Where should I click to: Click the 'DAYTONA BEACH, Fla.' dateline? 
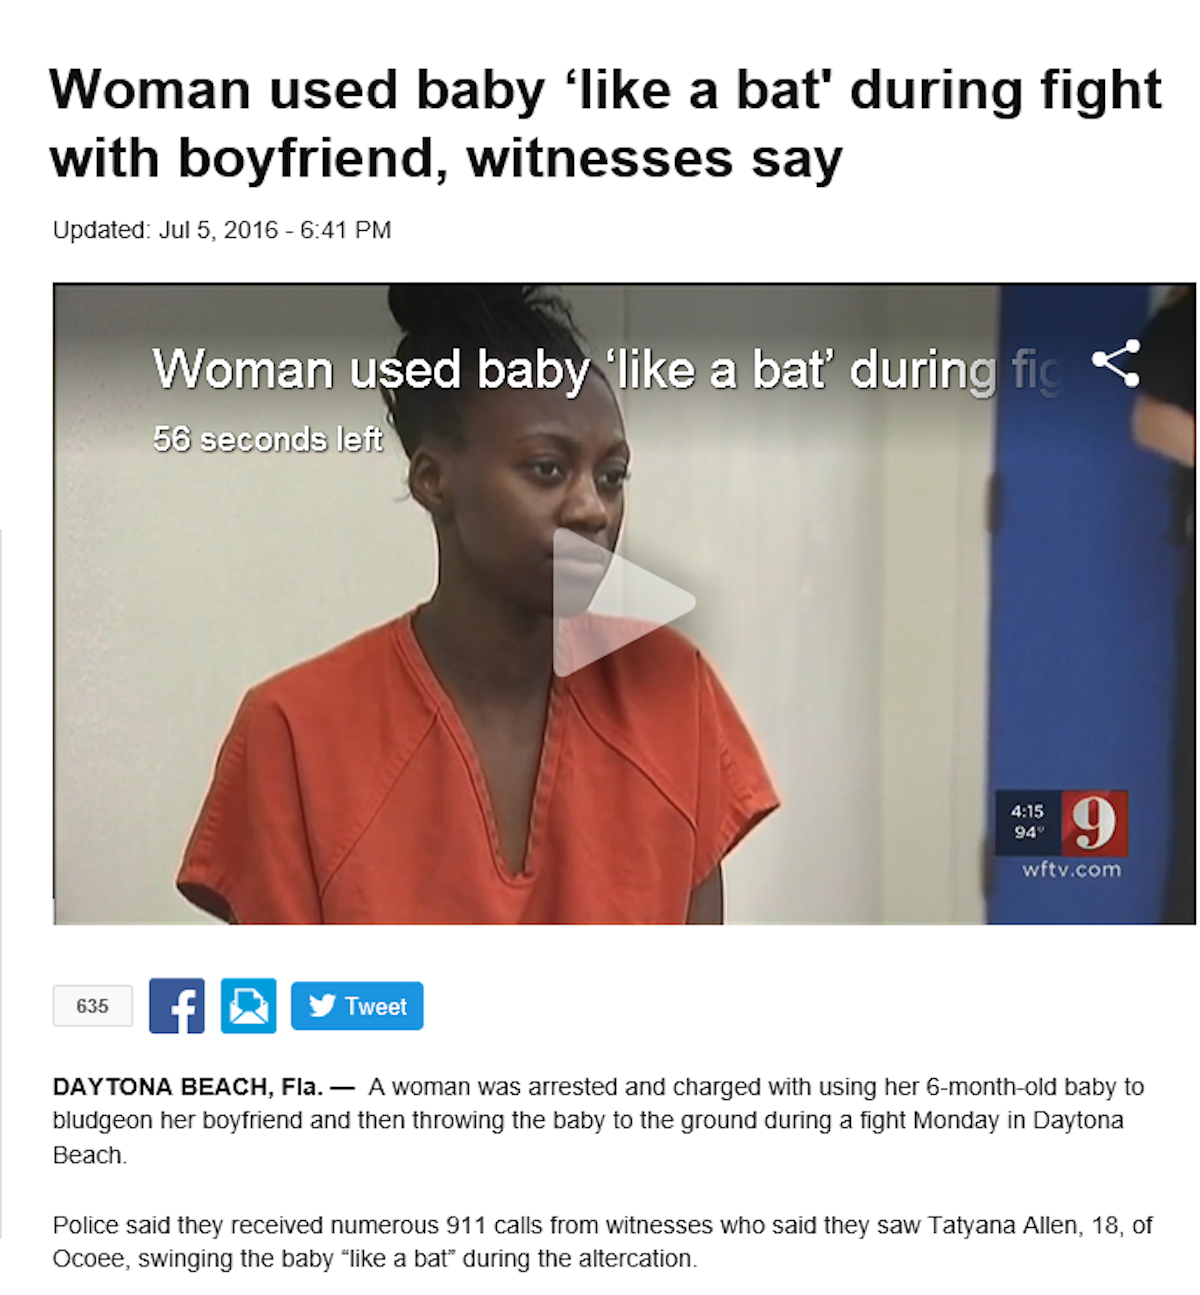(188, 1087)
